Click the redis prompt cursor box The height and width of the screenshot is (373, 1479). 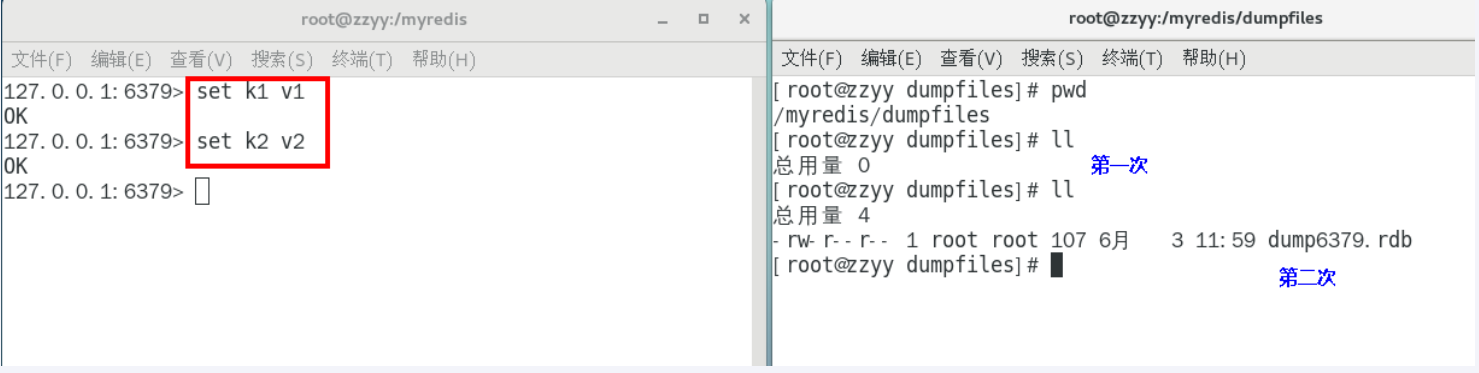pos(202,191)
